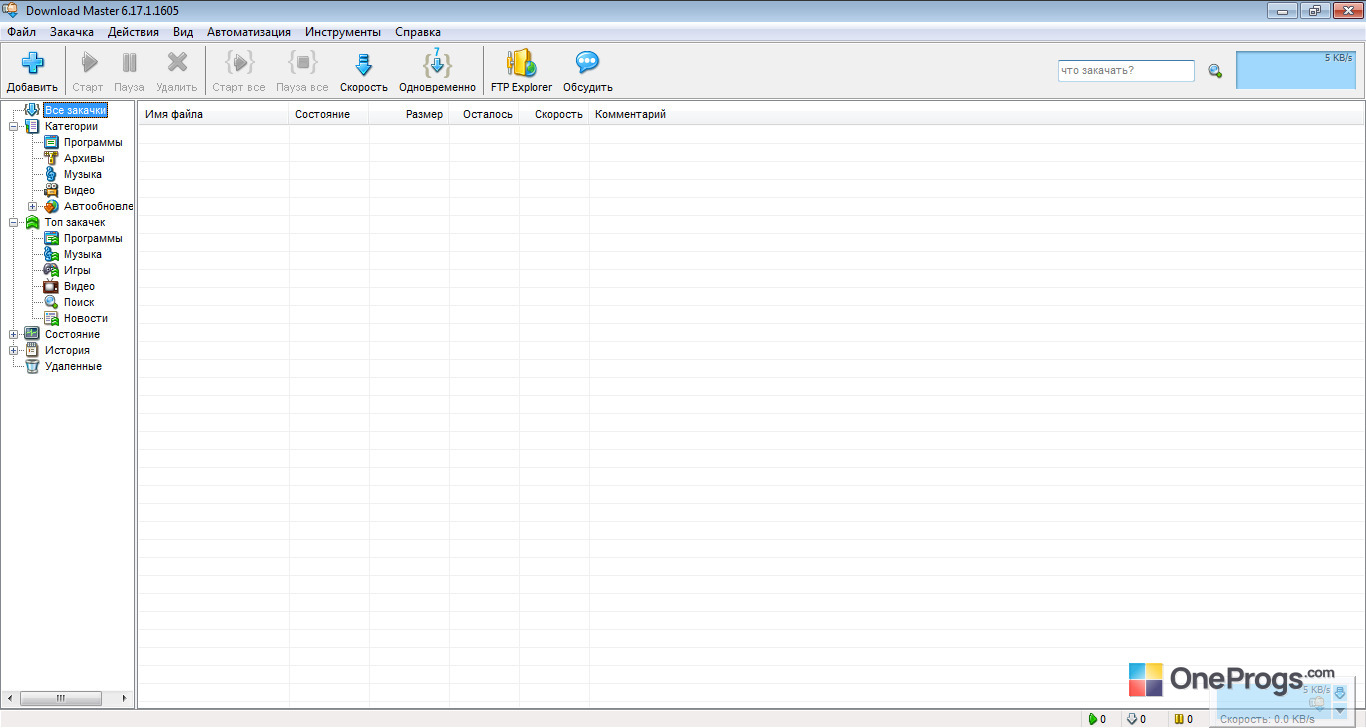Click the magnifier search icon beside the search box

click(1215, 71)
